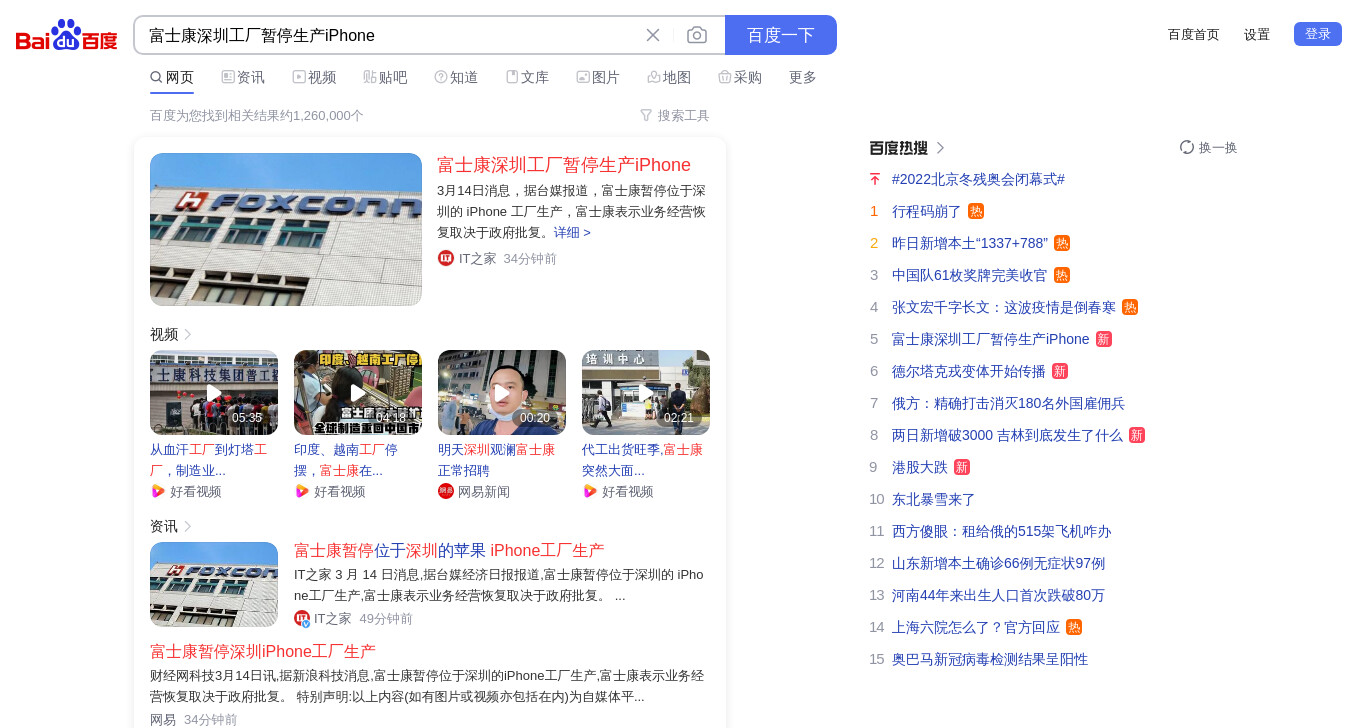
Task: Open the 地图 tab
Action: point(669,77)
